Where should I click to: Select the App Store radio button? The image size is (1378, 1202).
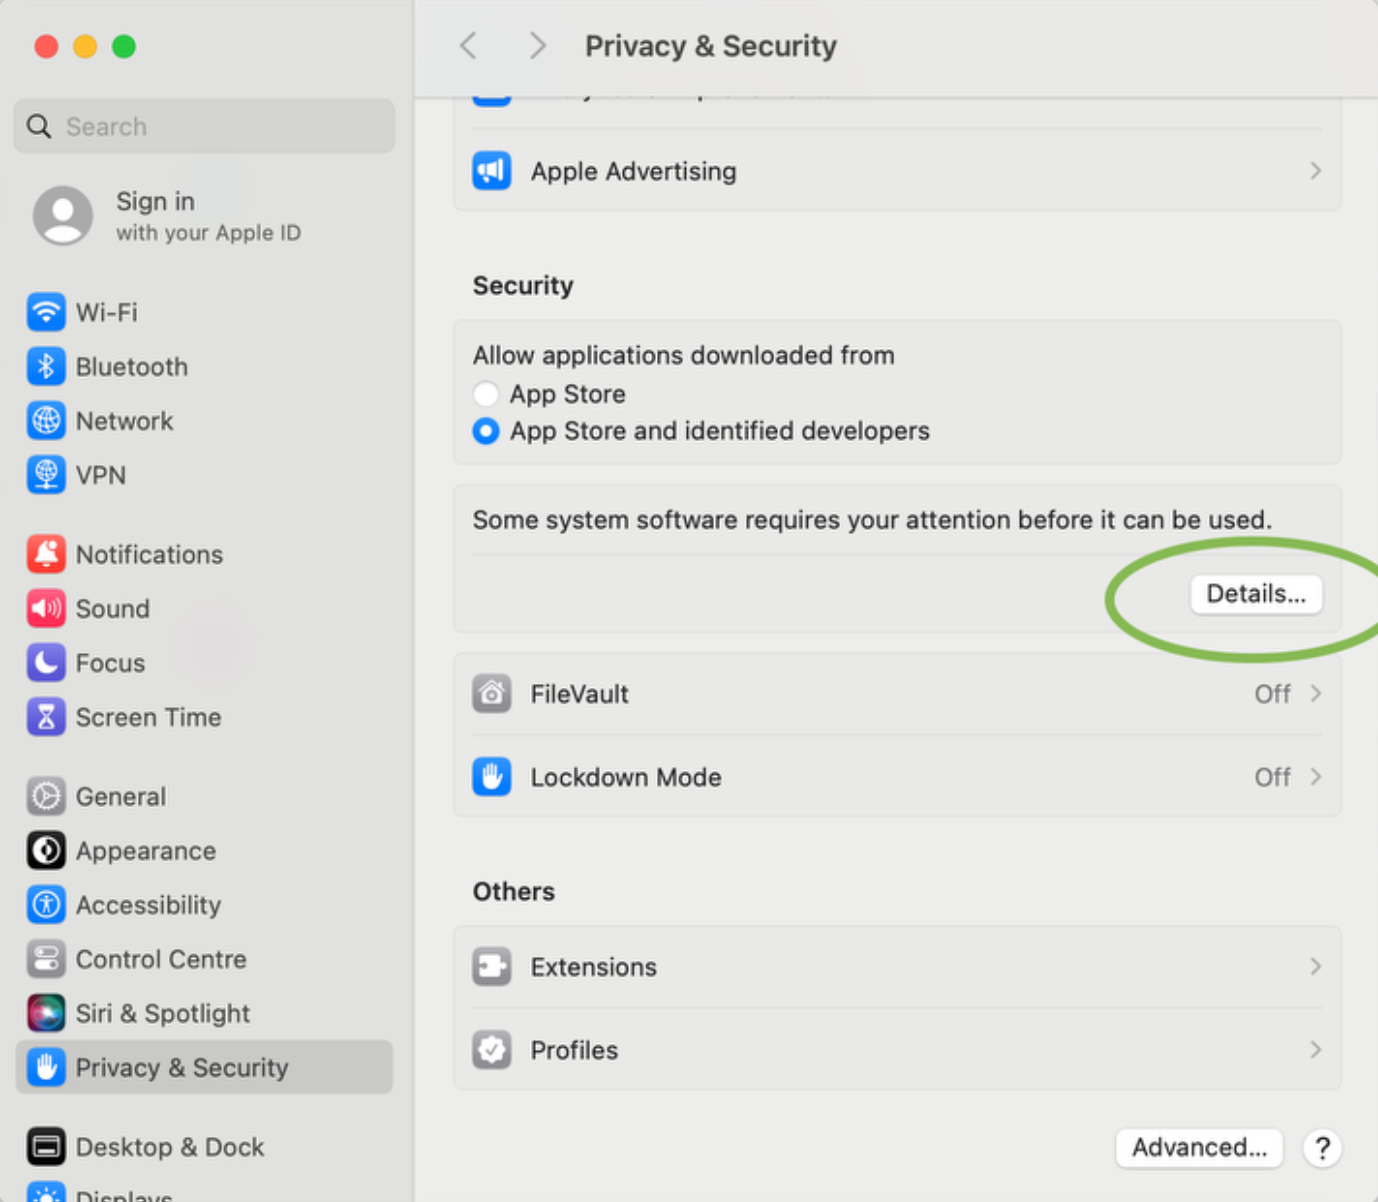pos(486,394)
